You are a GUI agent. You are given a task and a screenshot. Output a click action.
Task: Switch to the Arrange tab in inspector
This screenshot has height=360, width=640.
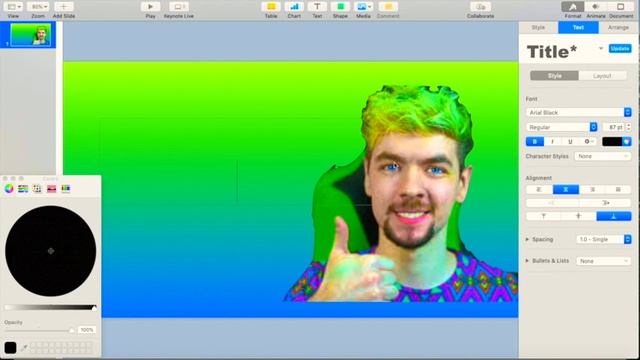(618, 27)
